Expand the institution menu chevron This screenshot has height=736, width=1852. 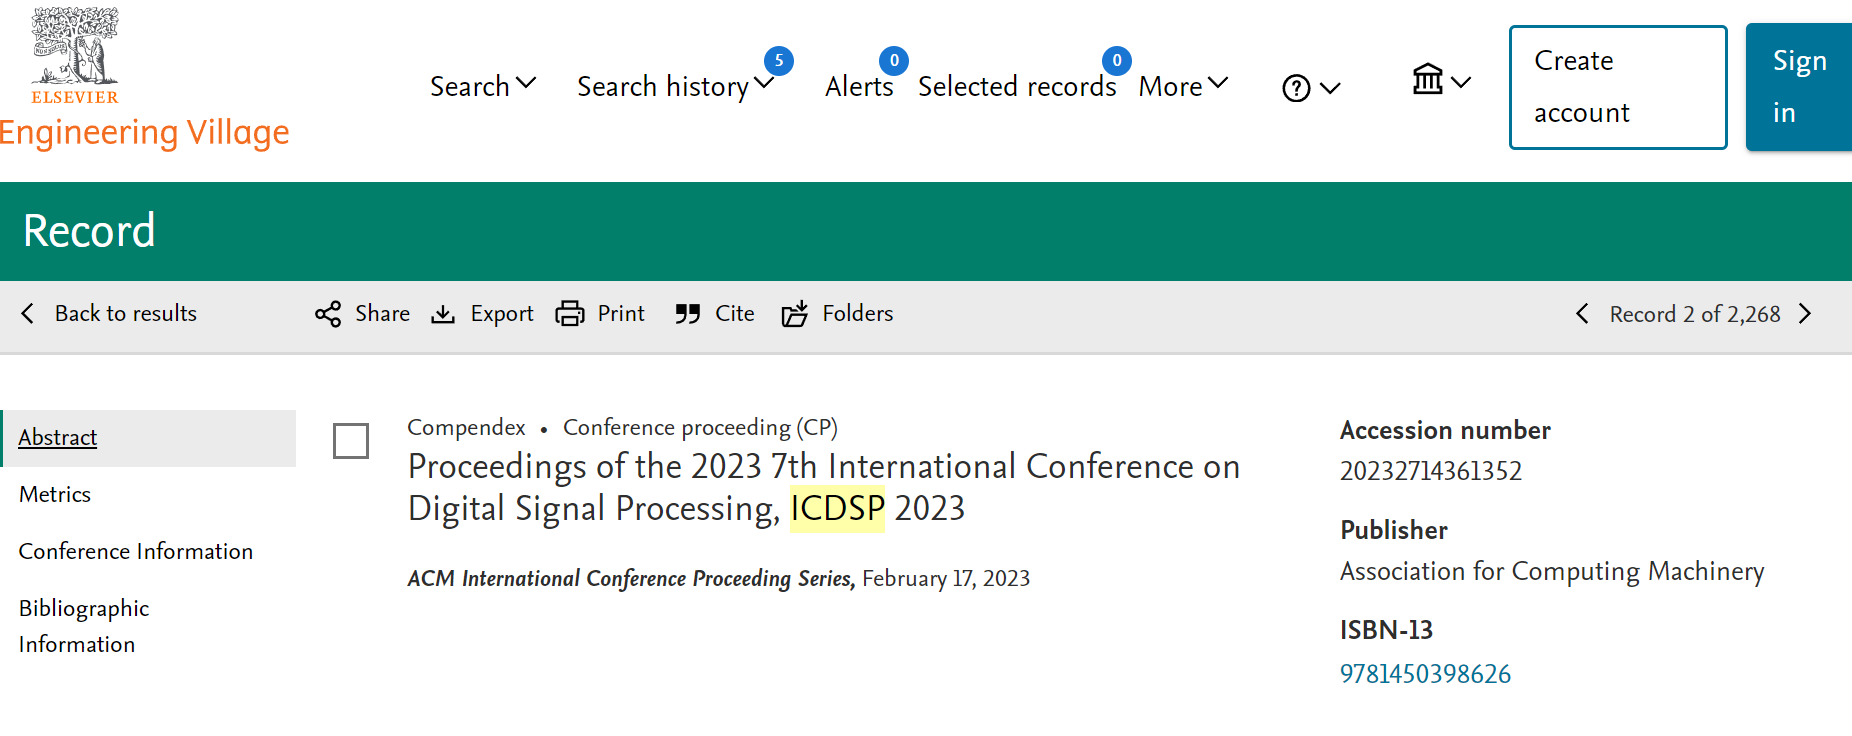tap(1461, 83)
